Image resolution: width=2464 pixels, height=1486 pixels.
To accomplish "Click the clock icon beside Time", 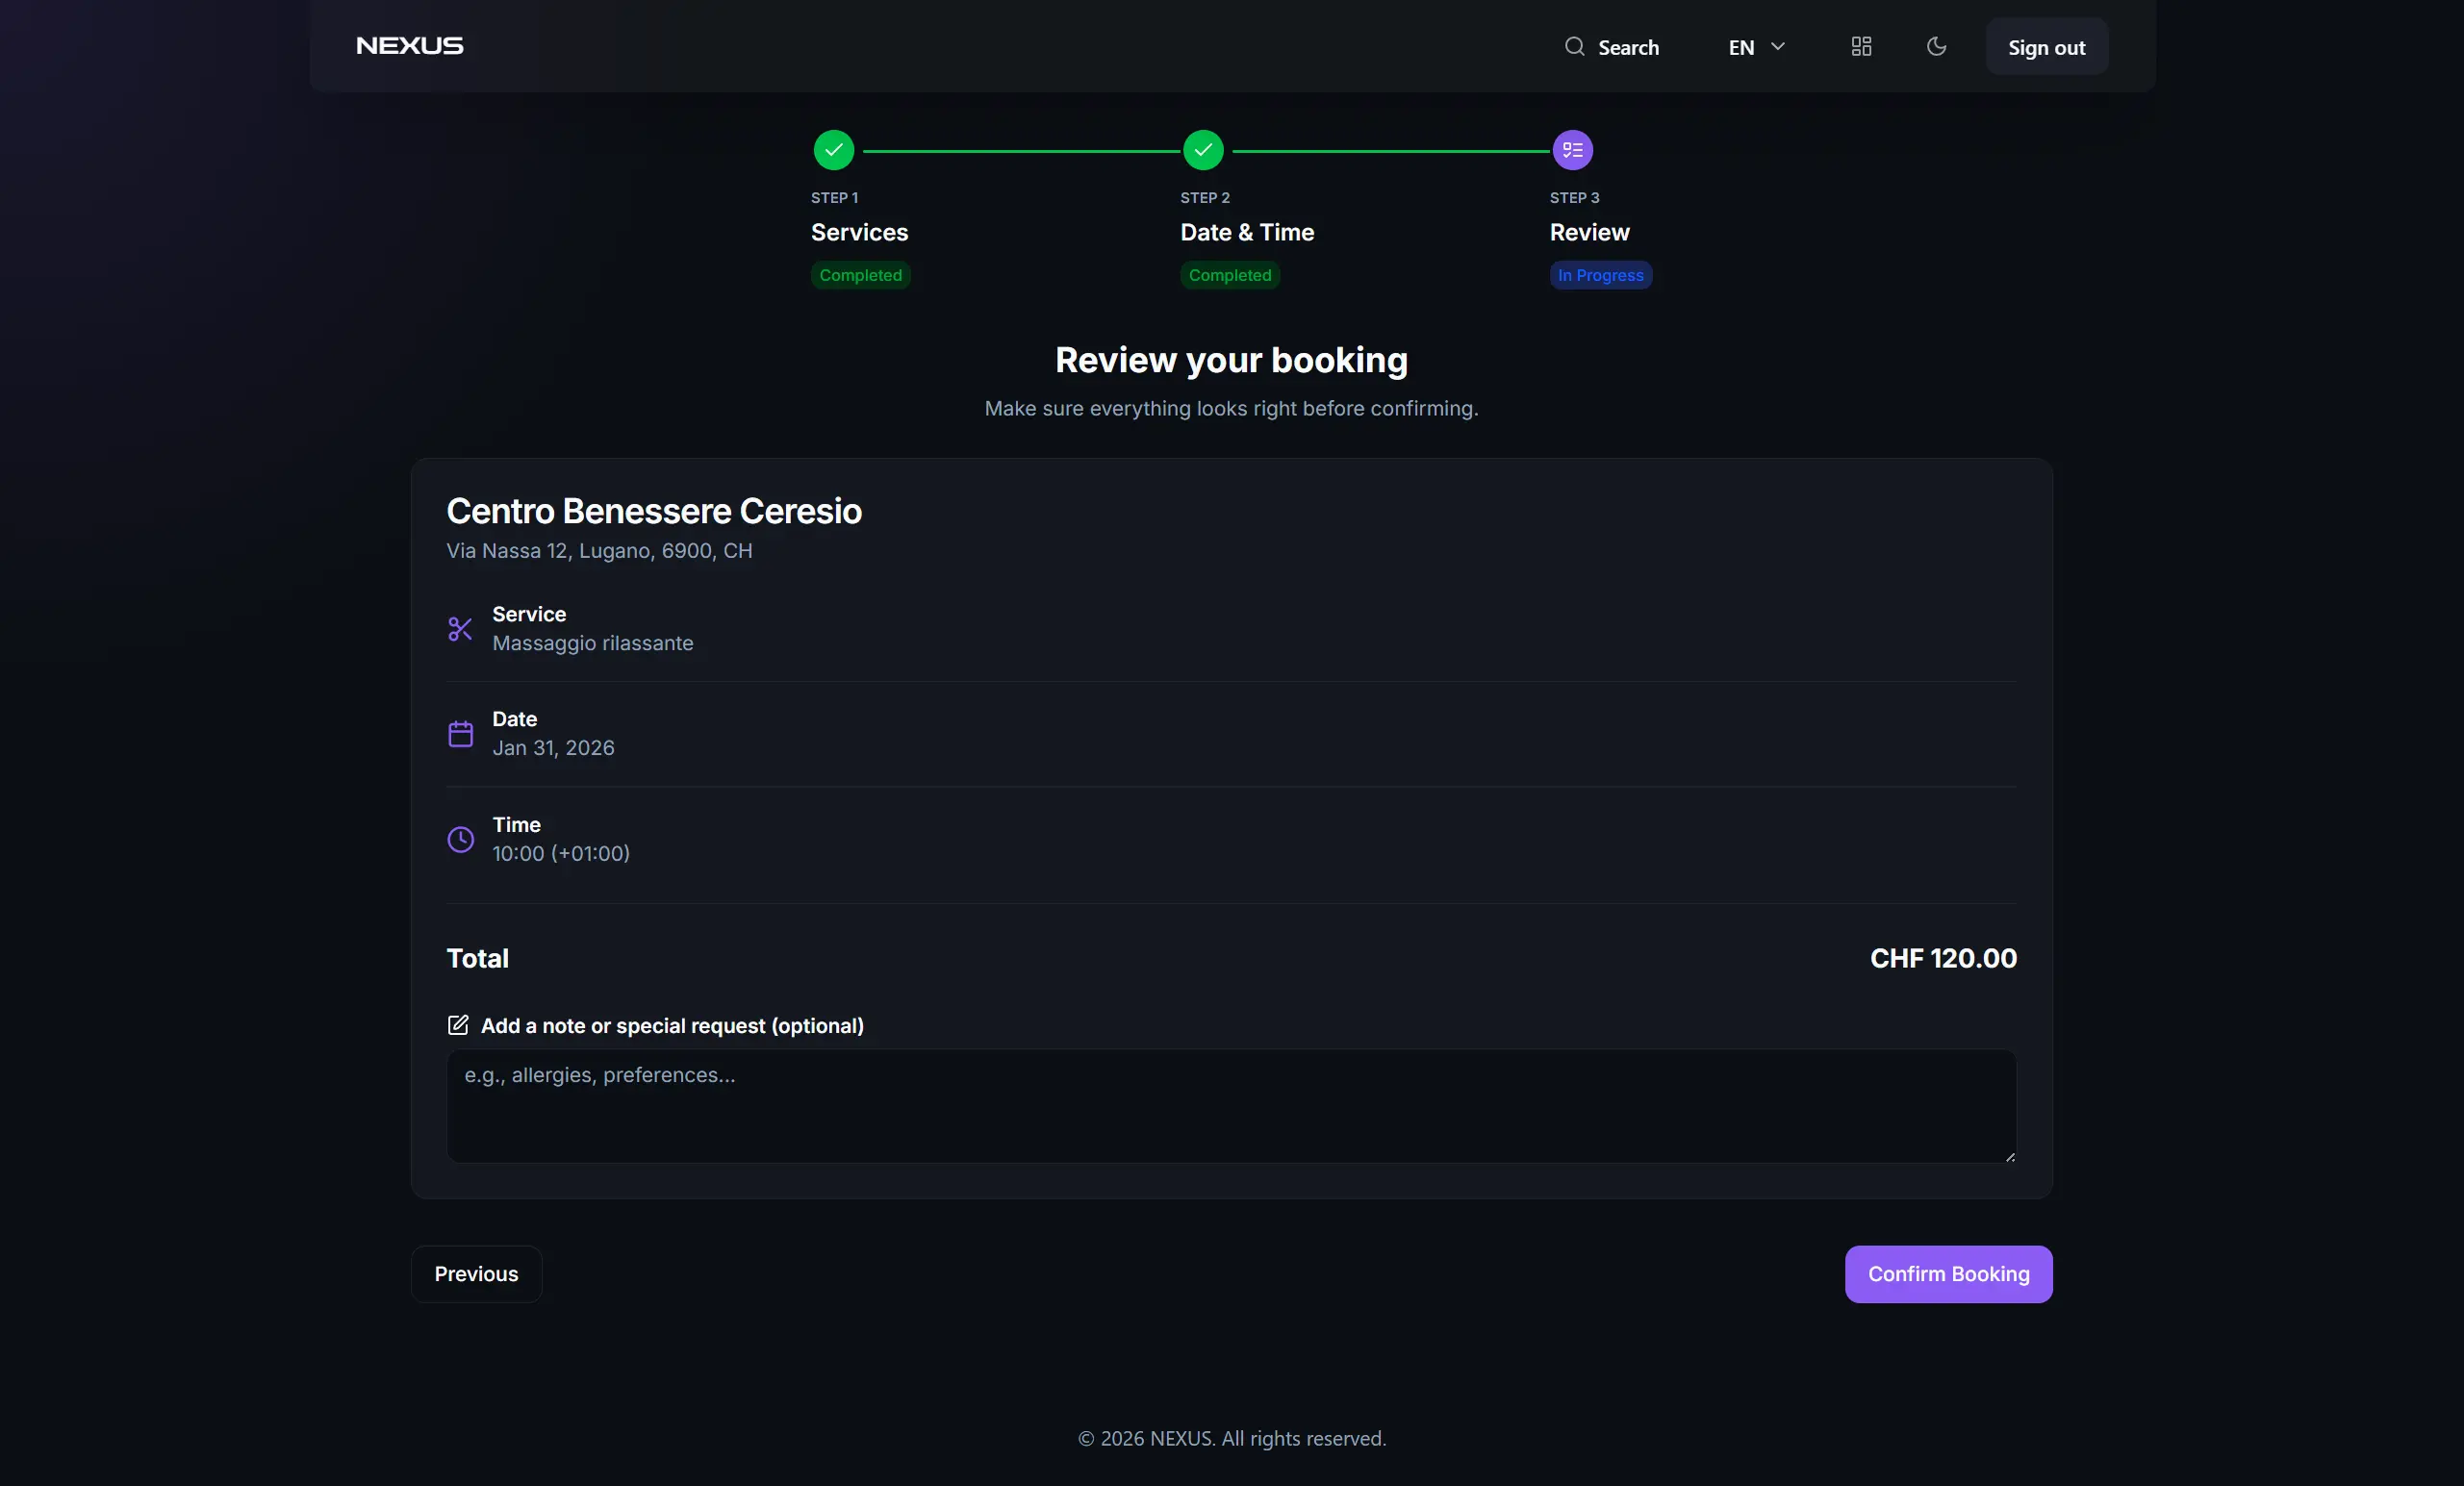I will coord(460,839).
